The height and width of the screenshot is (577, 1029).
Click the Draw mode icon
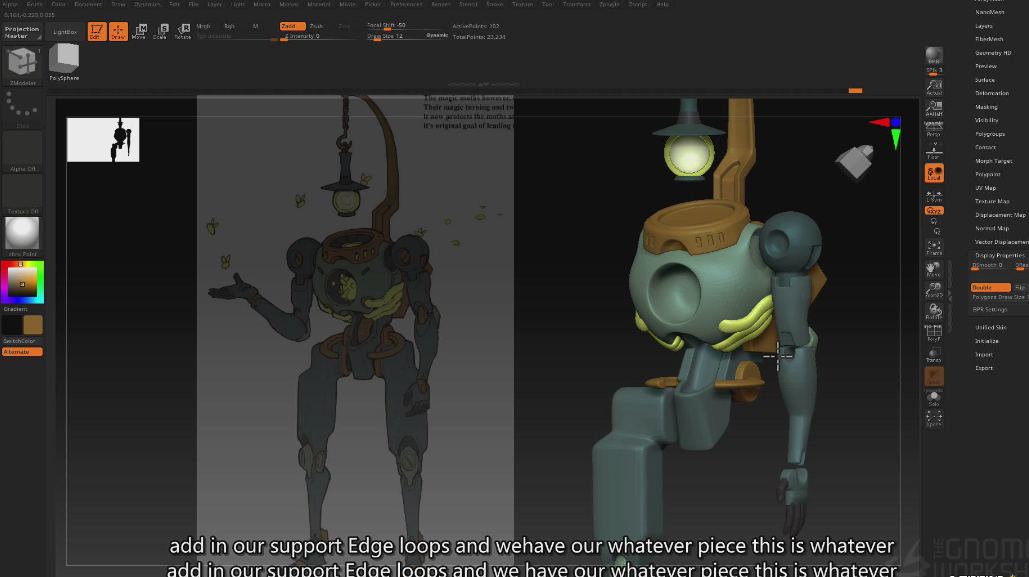click(x=118, y=31)
